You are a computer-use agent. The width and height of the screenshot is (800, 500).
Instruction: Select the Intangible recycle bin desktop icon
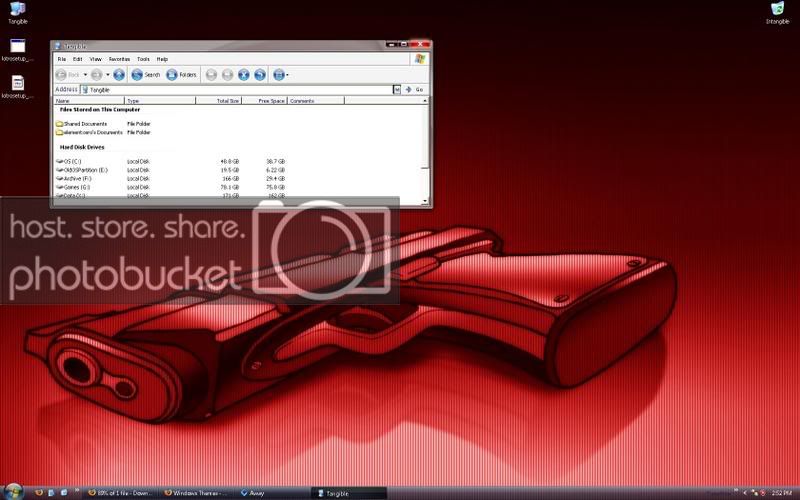pyautogui.click(x=777, y=13)
